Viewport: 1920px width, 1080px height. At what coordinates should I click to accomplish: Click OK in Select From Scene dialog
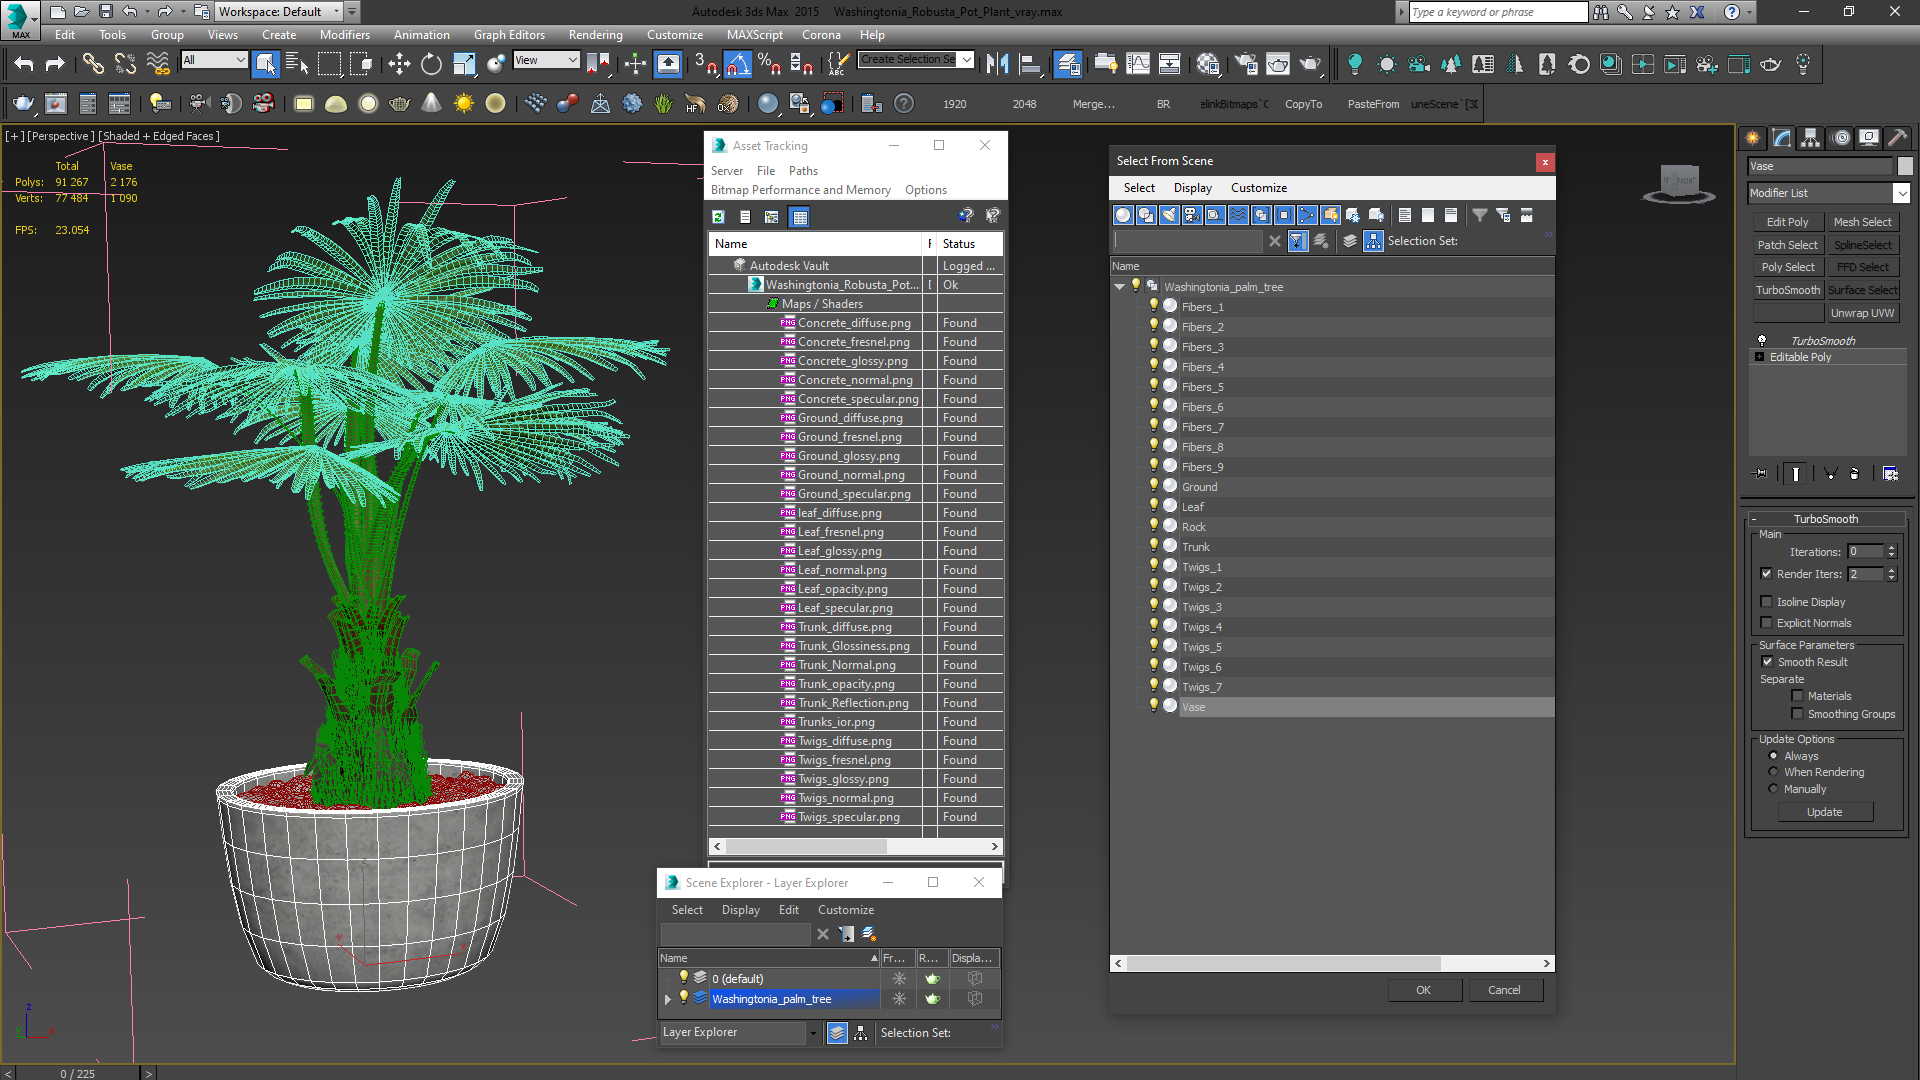[x=1423, y=990]
